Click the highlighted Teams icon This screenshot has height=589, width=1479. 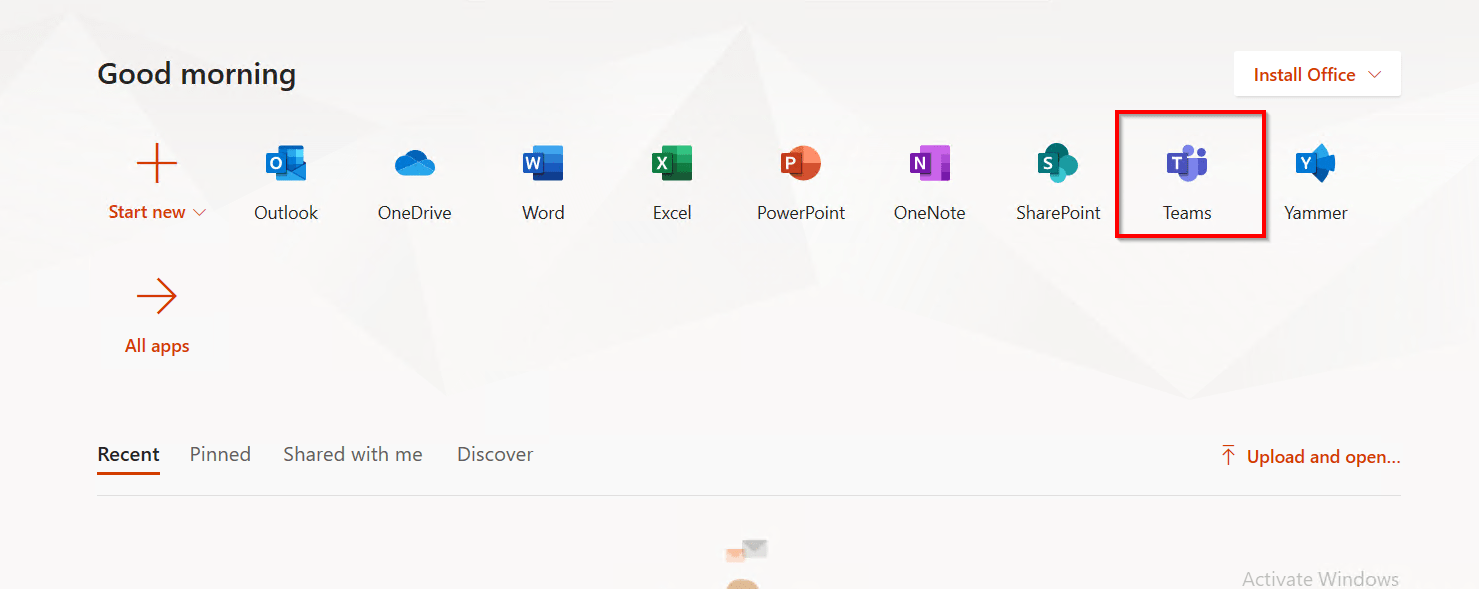coord(1187,164)
